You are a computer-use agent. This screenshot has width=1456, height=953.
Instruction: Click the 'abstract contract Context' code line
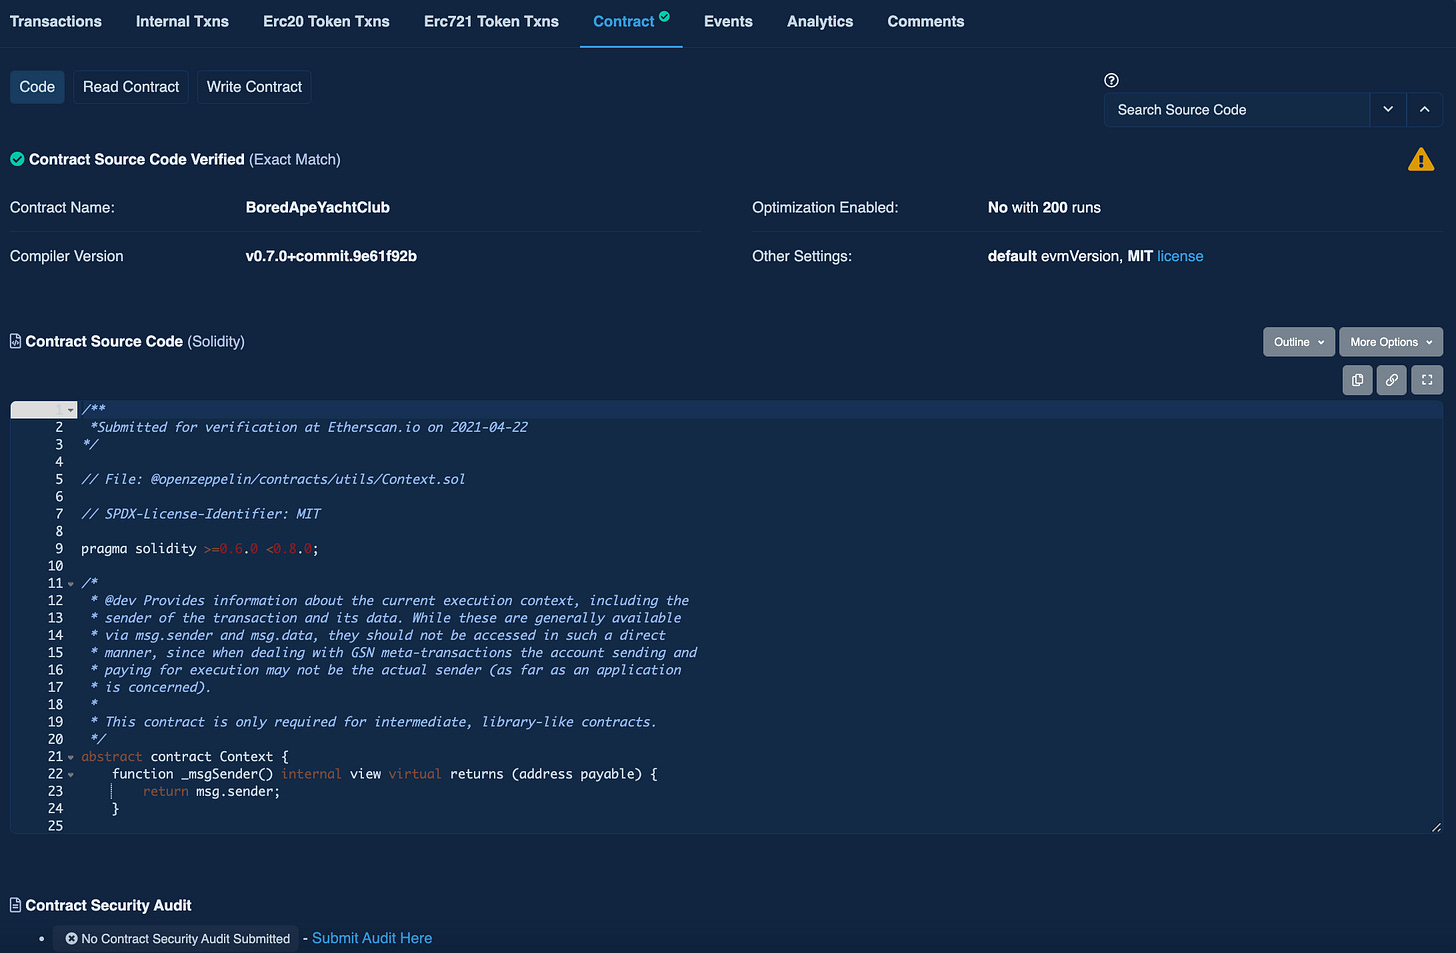[x=185, y=756]
